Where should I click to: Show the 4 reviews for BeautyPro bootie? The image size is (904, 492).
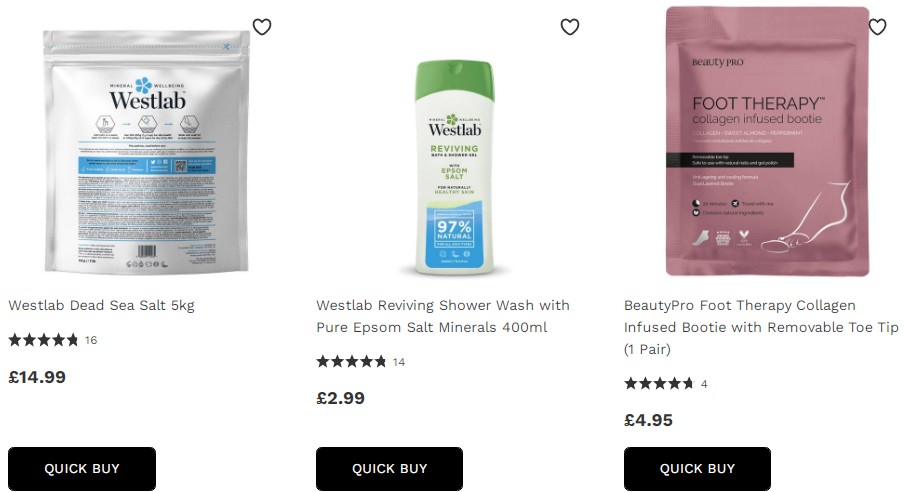704,384
